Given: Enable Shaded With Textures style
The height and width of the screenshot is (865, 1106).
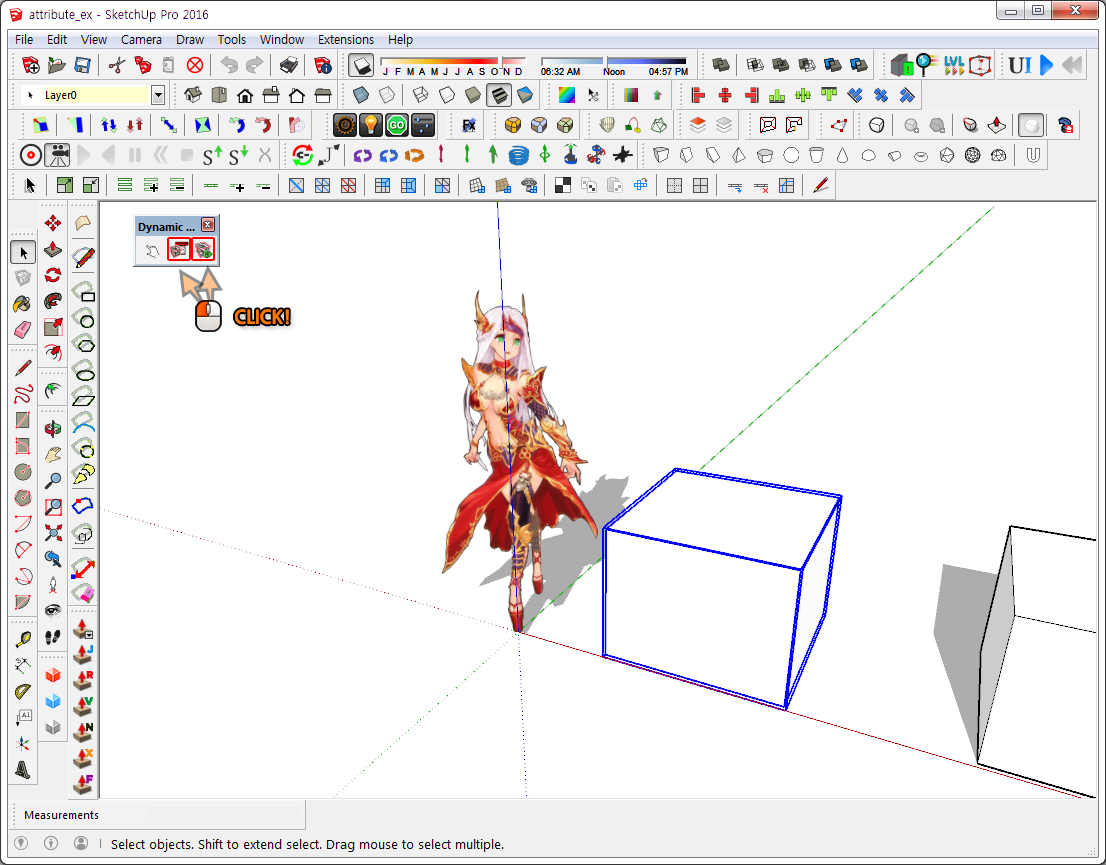Looking at the screenshot, I should click(x=499, y=95).
